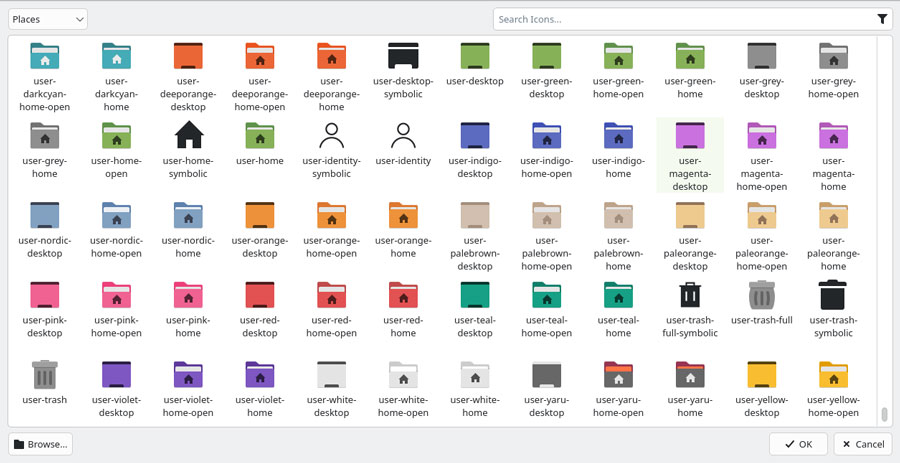Choose the user-grey-desktop icon

762,56
